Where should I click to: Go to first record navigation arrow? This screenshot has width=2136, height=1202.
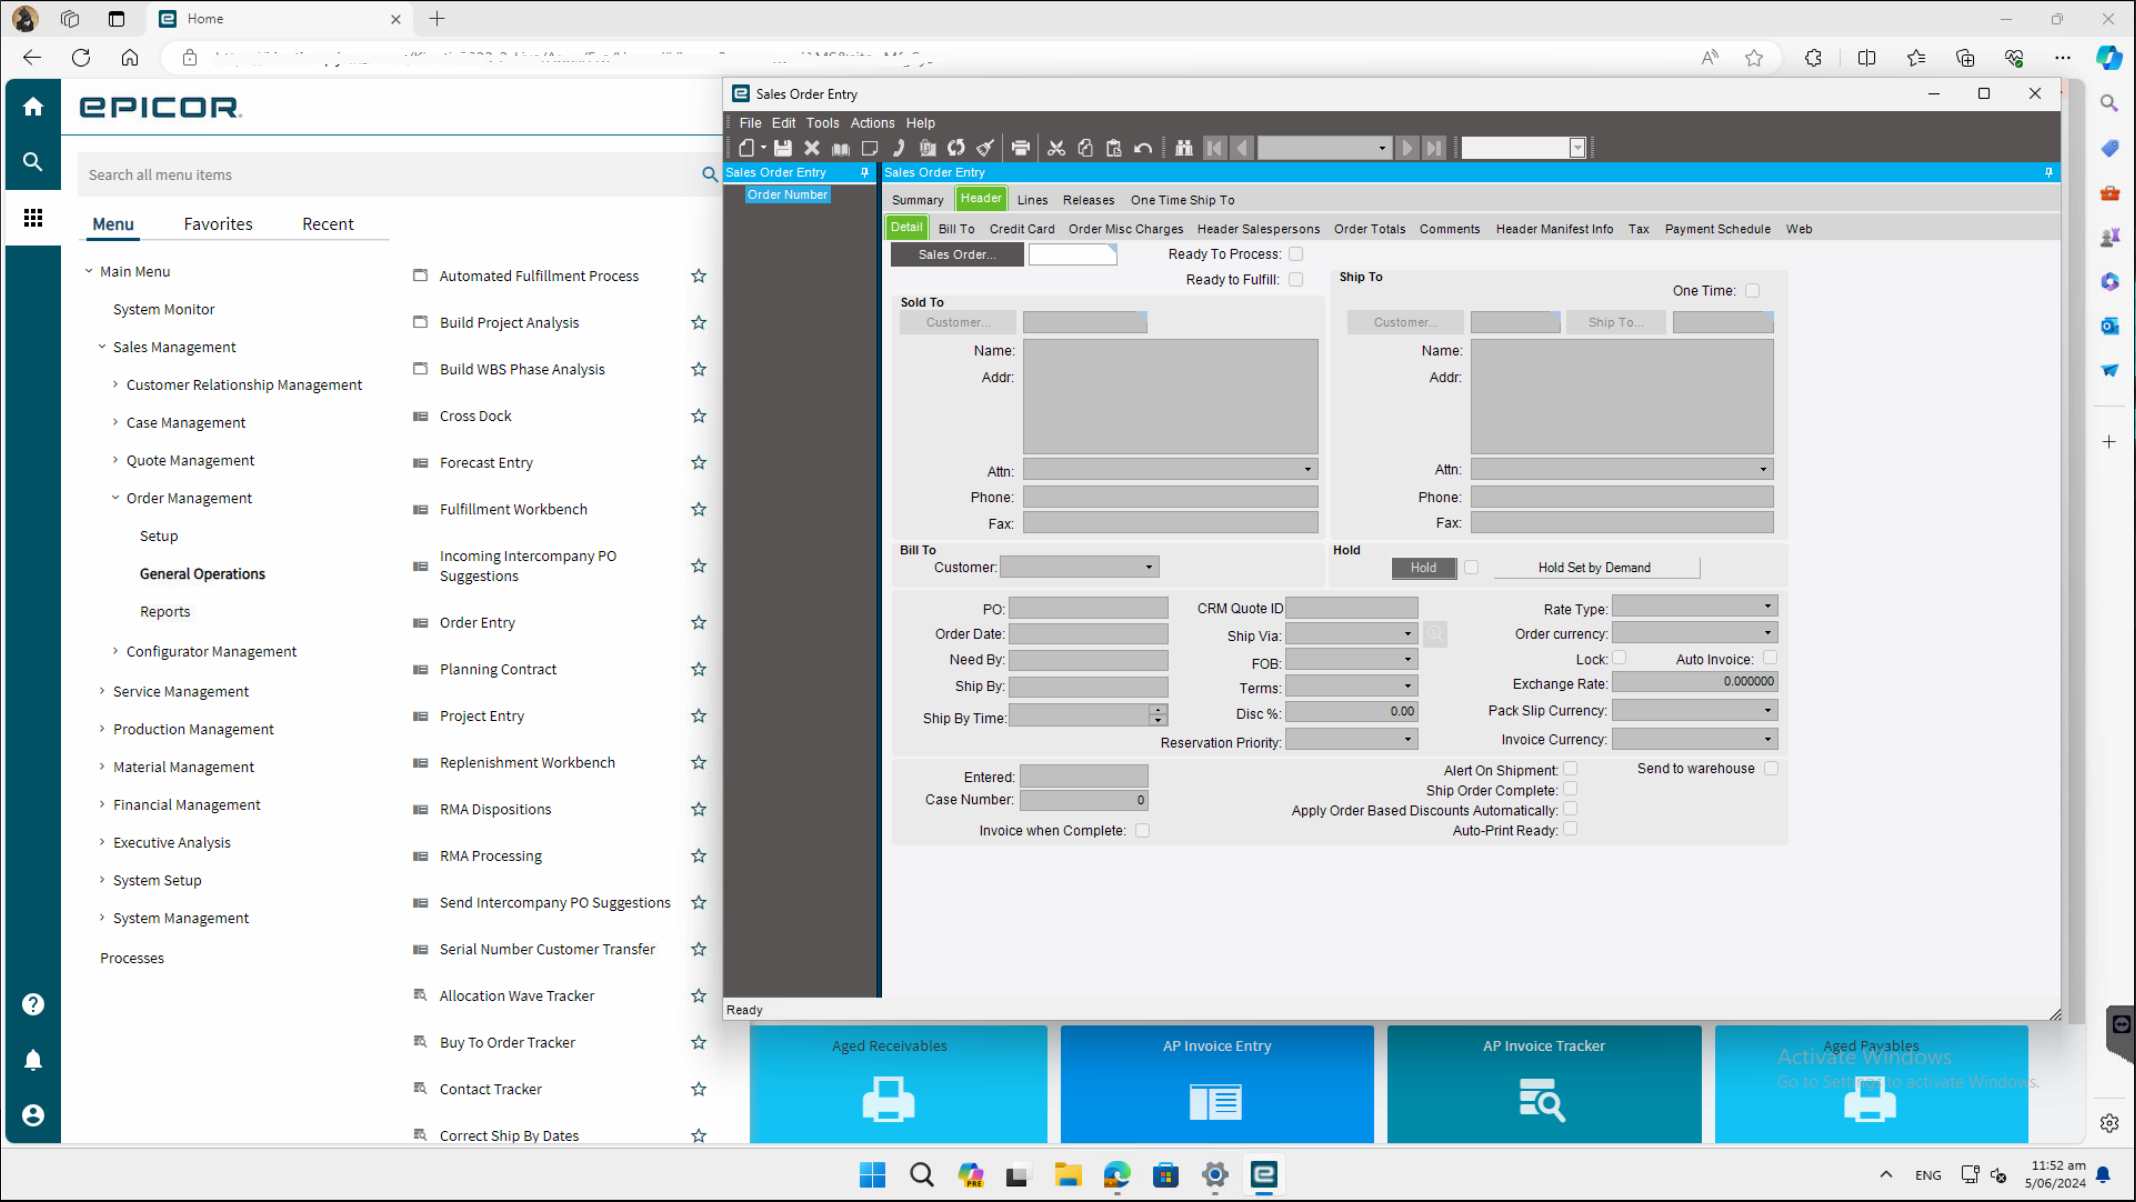click(x=1214, y=148)
